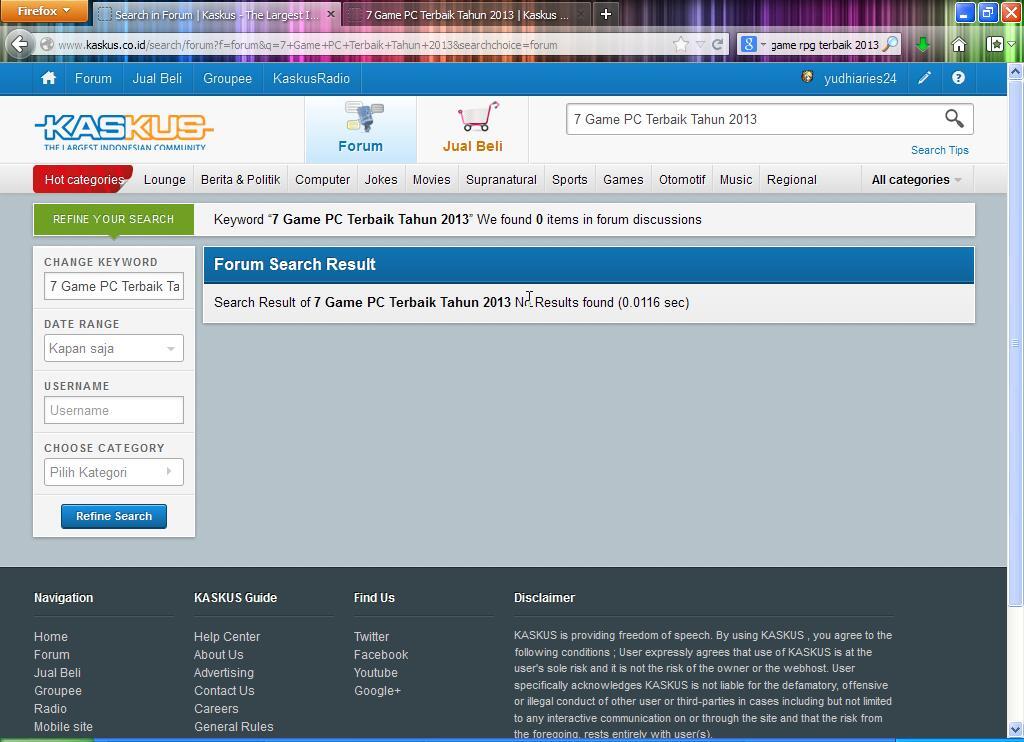
Task: Open Jual Beli in the top navbar
Action: coord(157,78)
